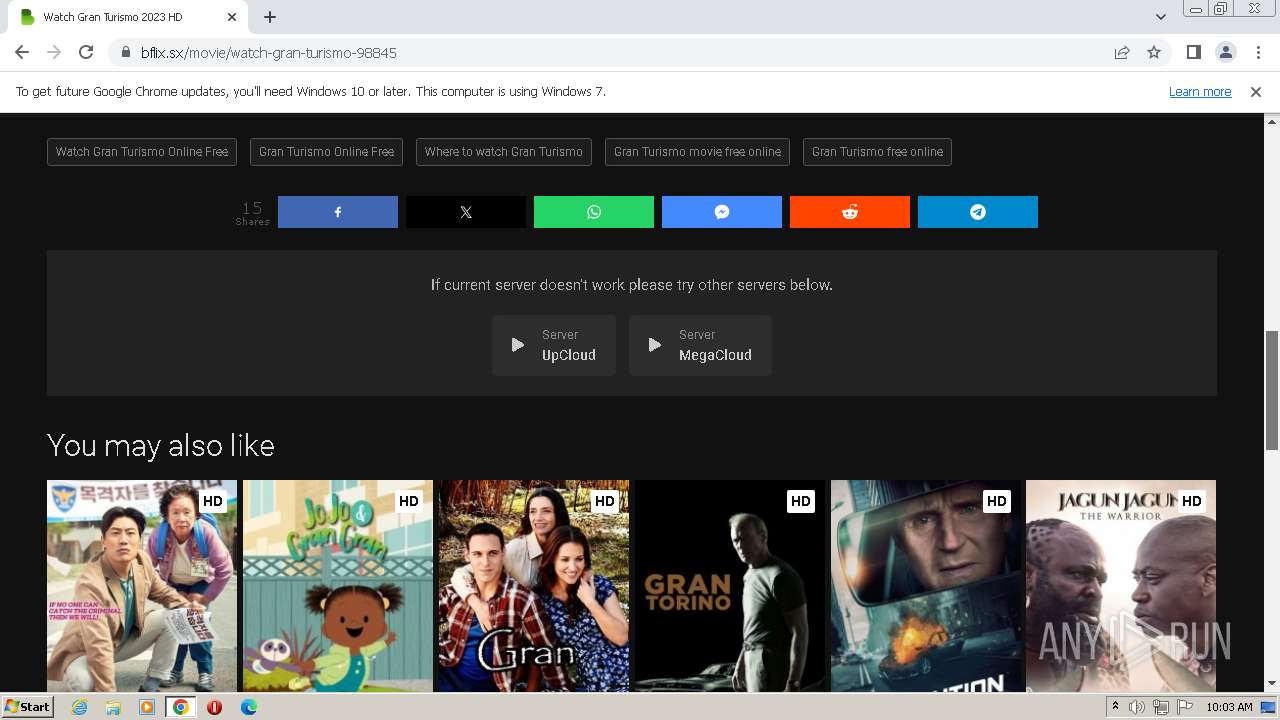Show hidden system tray icons arrow
The image size is (1280, 720).
click(x=1115, y=707)
